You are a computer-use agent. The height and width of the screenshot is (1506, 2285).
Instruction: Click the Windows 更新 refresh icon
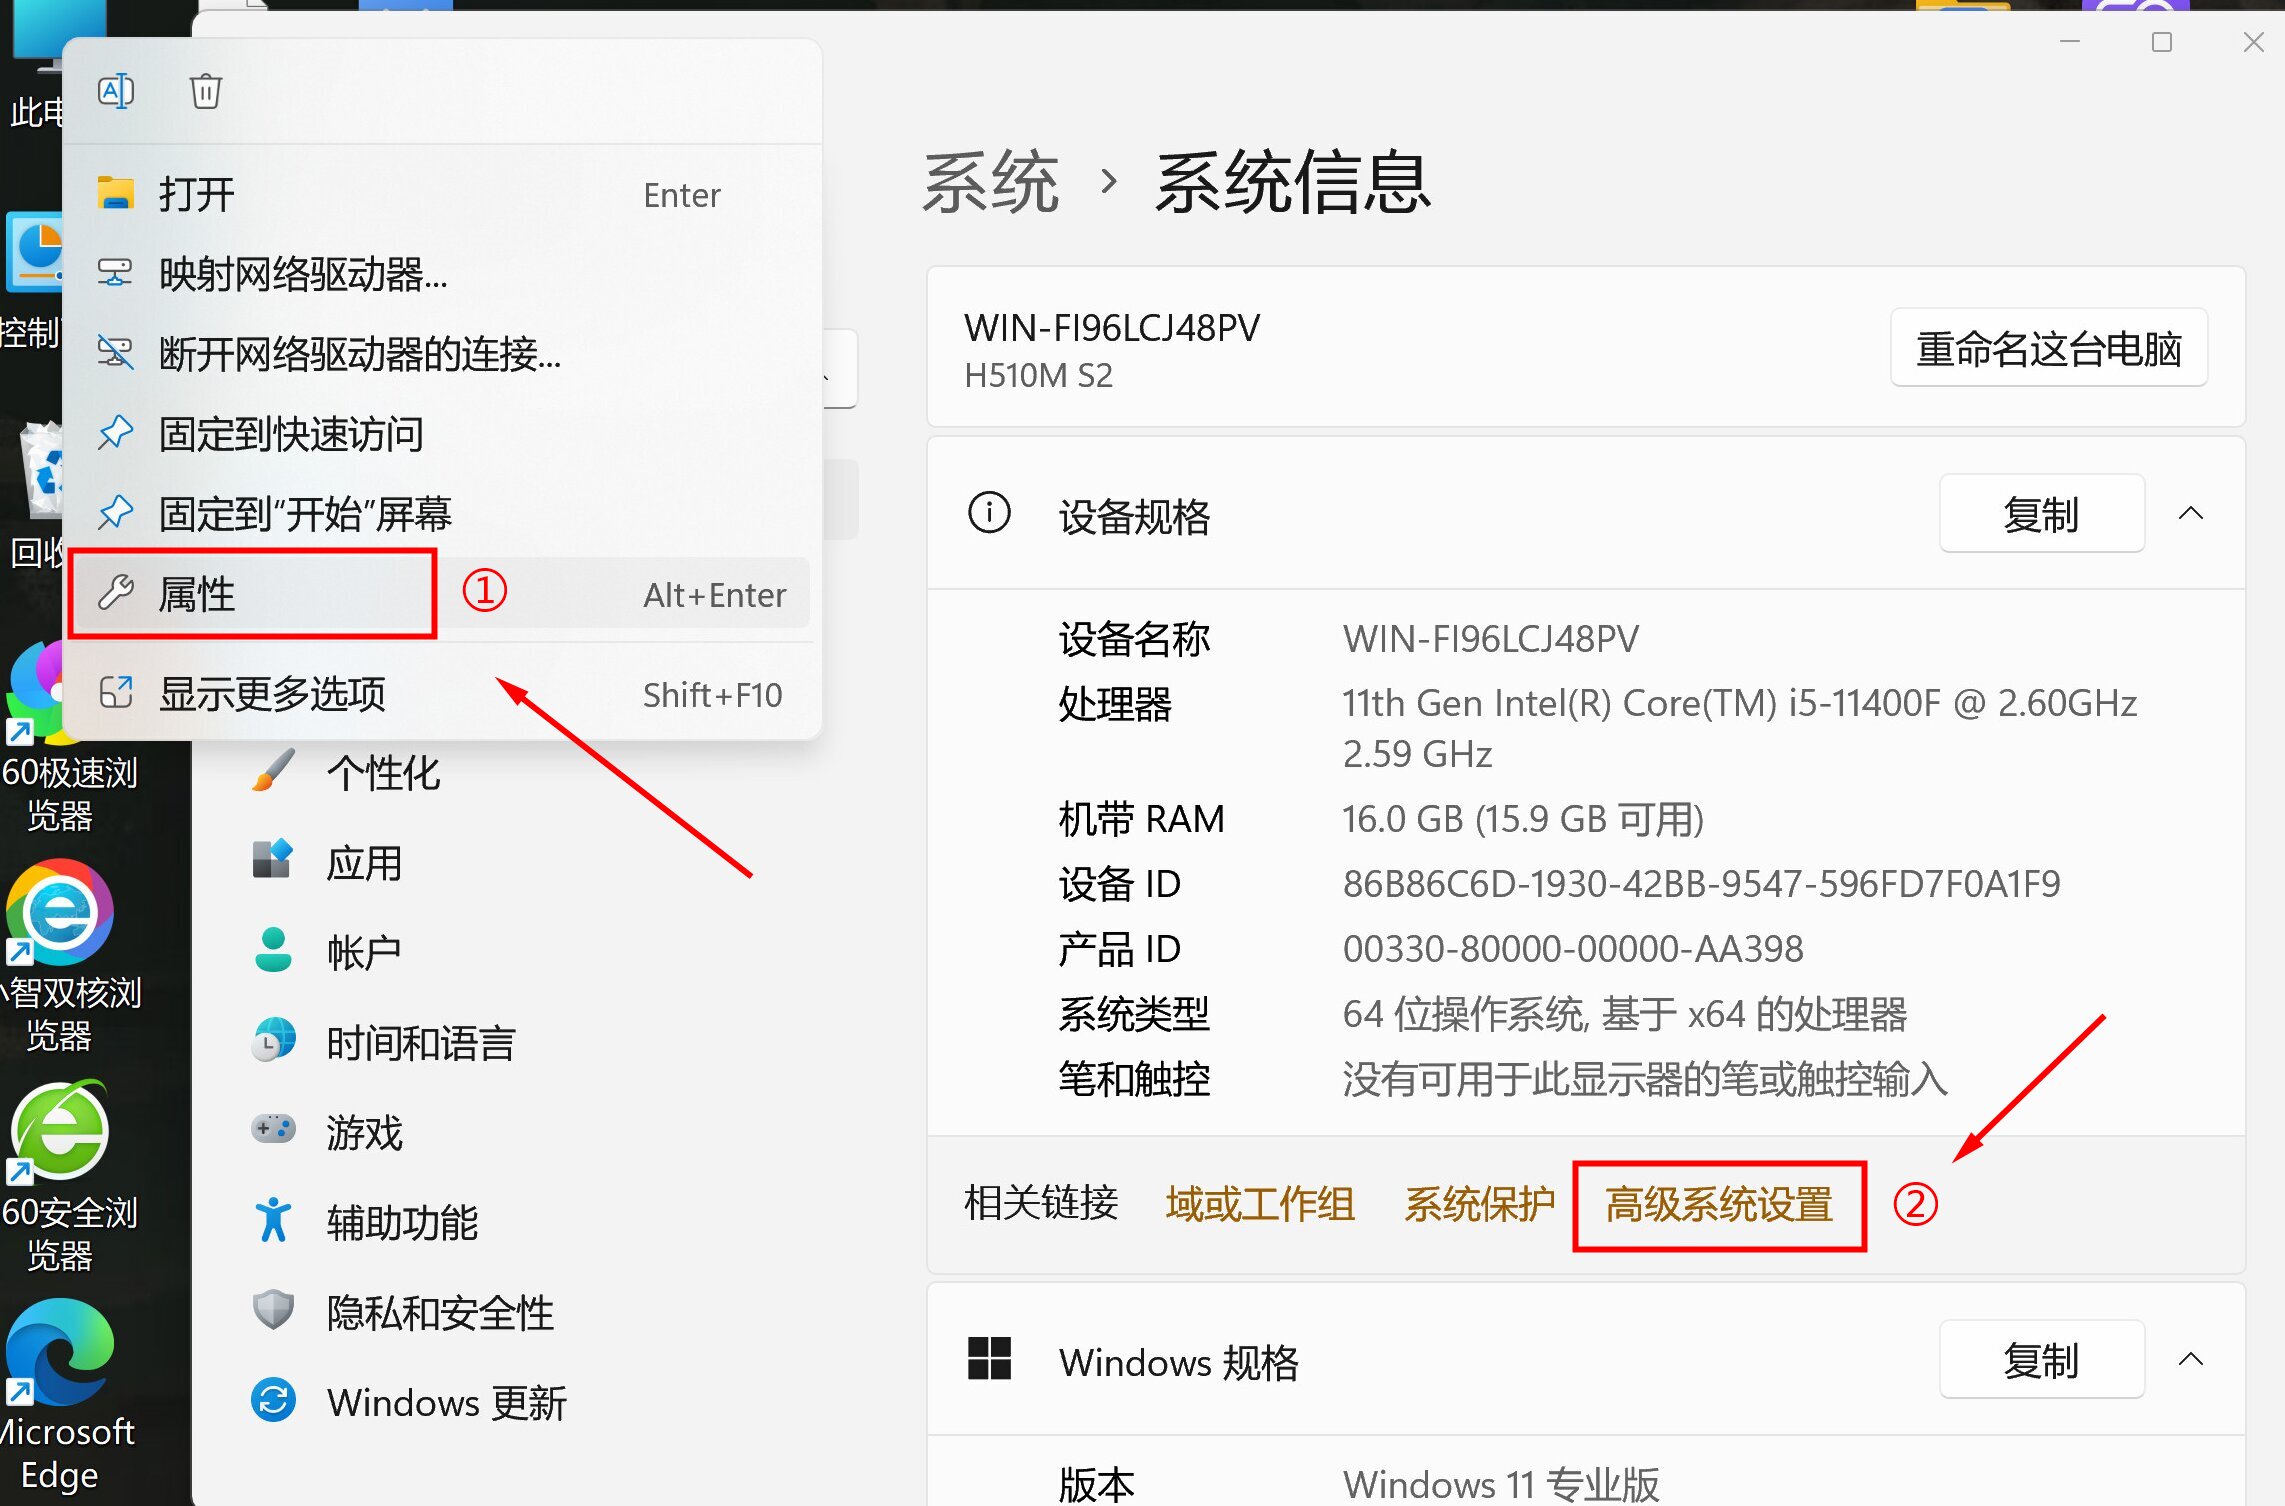point(273,1400)
